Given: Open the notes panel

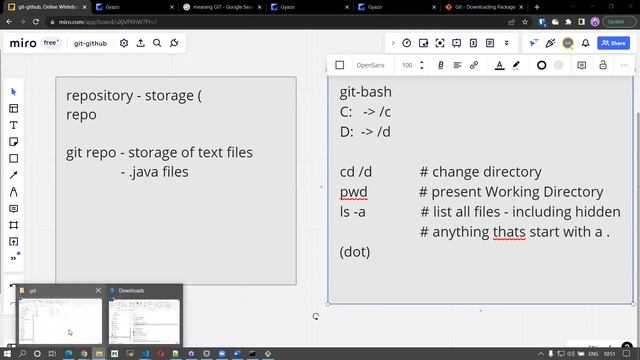Looking at the screenshot, I should pyautogui.click(x=490, y=43).
